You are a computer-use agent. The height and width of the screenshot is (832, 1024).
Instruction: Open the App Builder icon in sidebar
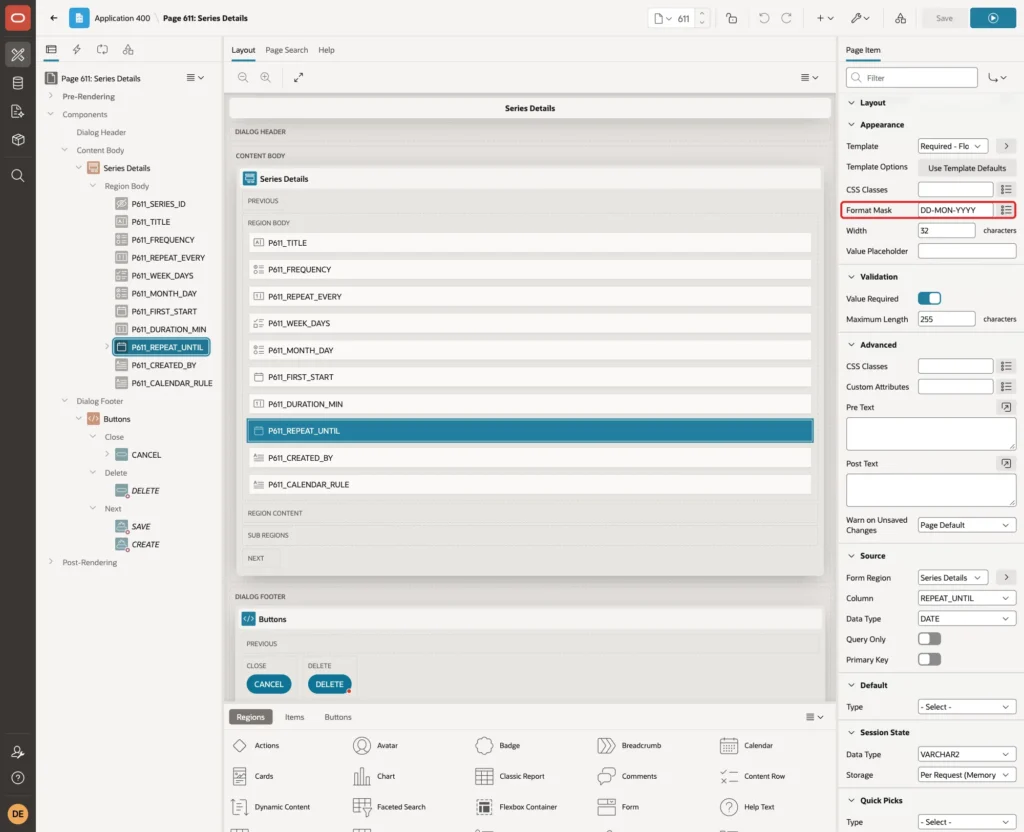[18, 54]
